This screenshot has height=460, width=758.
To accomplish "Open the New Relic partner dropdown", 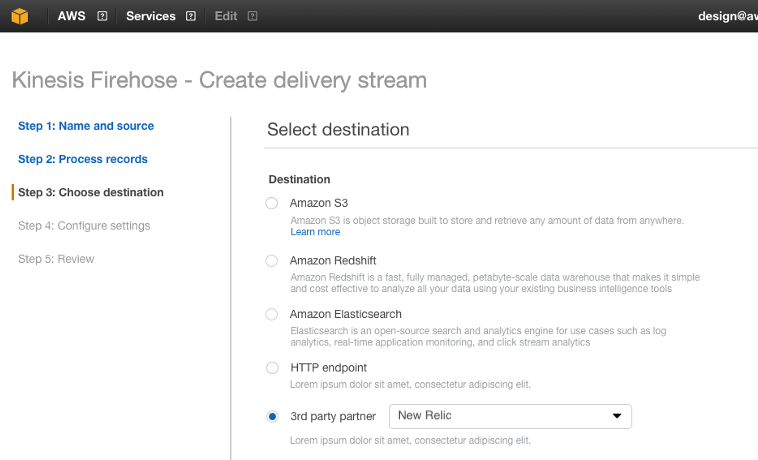I will coord(510,417).
